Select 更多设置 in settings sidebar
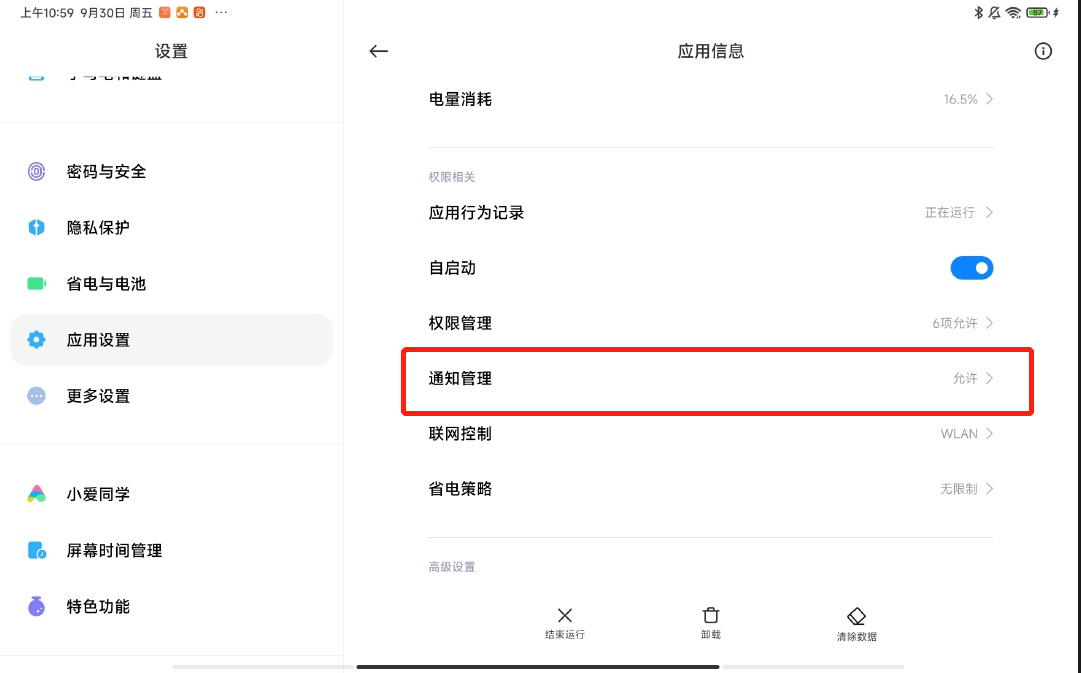The image size is (1081, 673). (x=172, y=396)
